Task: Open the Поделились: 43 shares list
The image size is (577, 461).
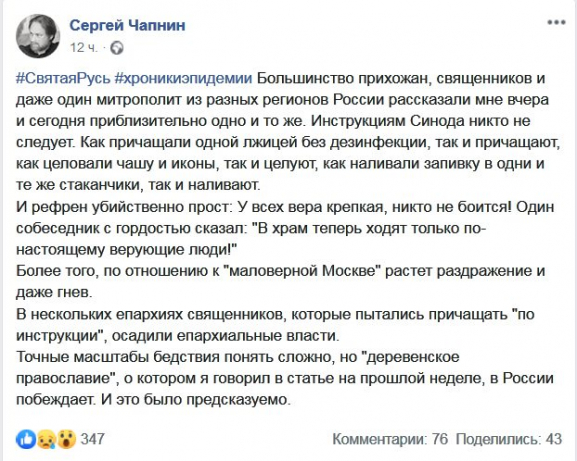Action: (509, 439)
